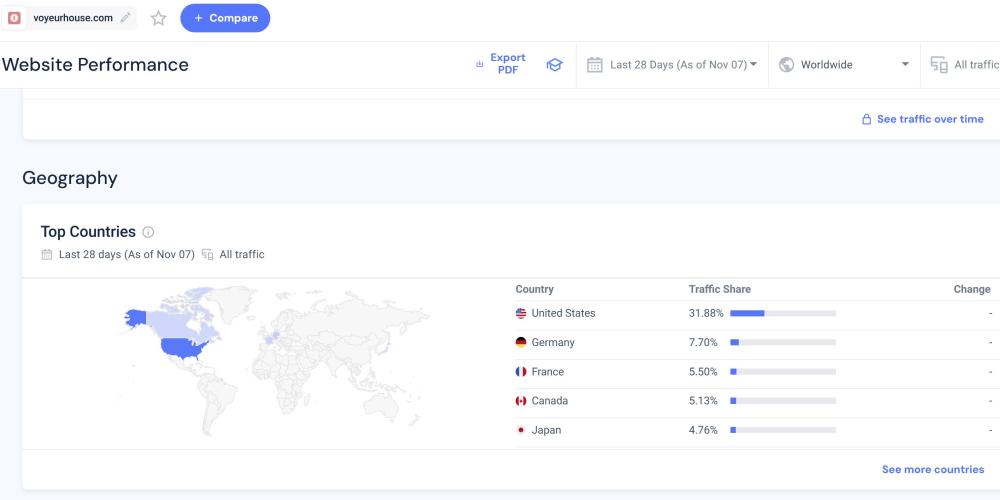Click the globe icon beside Worldwide

coord(786,65)
